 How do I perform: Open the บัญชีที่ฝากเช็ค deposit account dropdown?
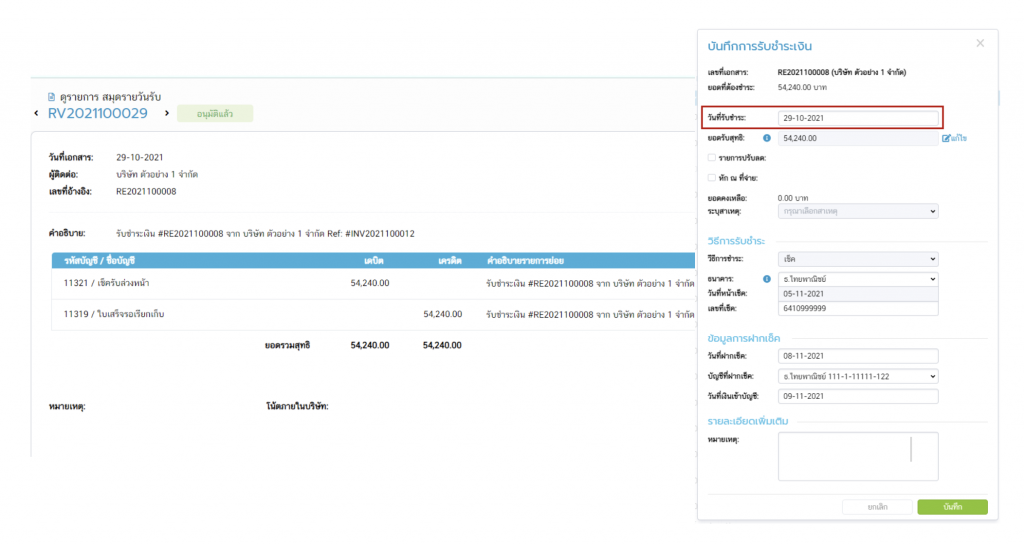click(x=858, y=376)
